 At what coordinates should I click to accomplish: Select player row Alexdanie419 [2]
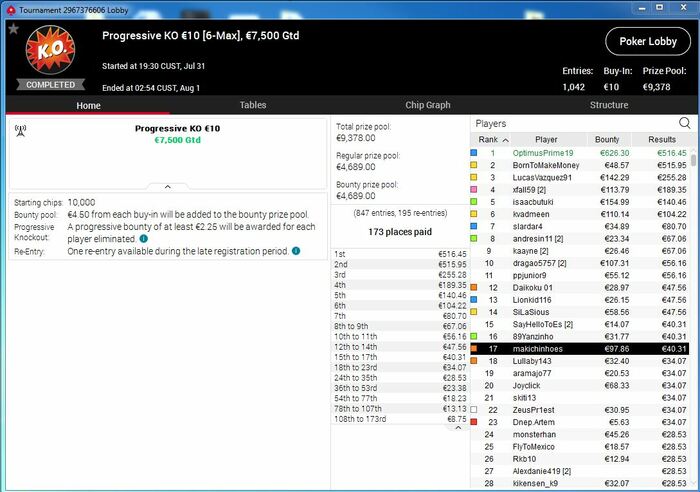(579, 471)
